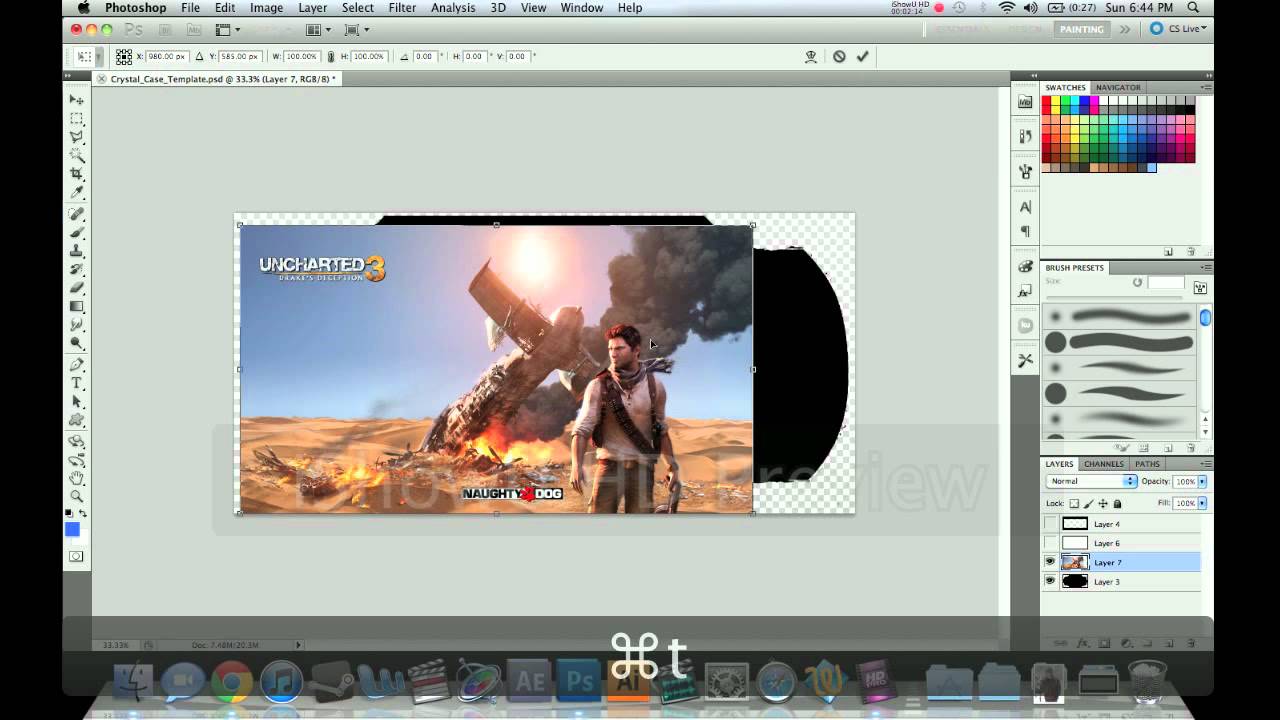Swap foreground and background colors
This screenshot has width=1280, height=720.
[83, 513]
